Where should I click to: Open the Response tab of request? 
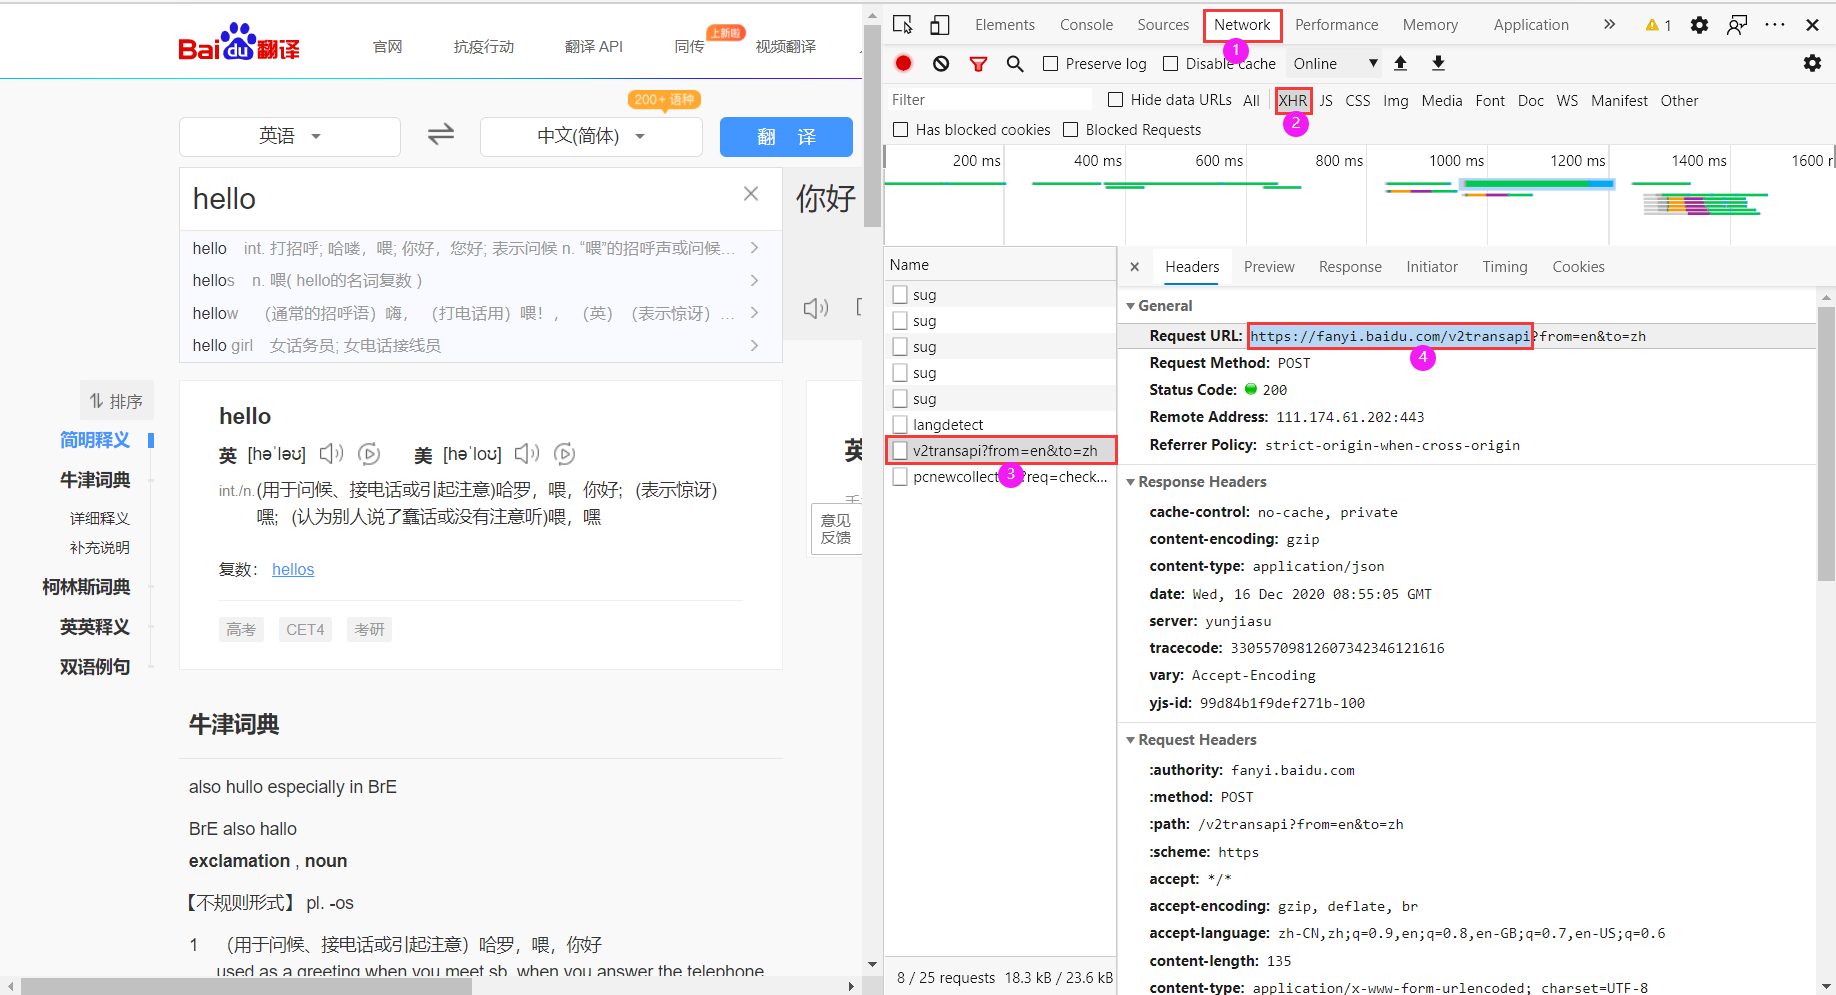1350,267
